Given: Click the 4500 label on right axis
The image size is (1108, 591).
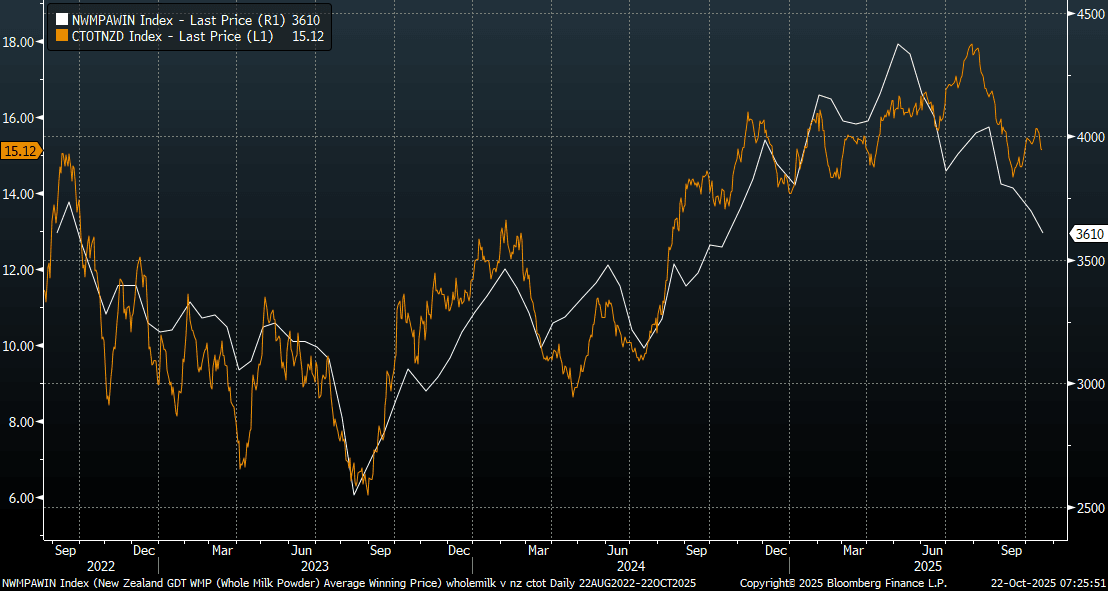Looking at the screenshot, I should click(x=1089, y=13).
